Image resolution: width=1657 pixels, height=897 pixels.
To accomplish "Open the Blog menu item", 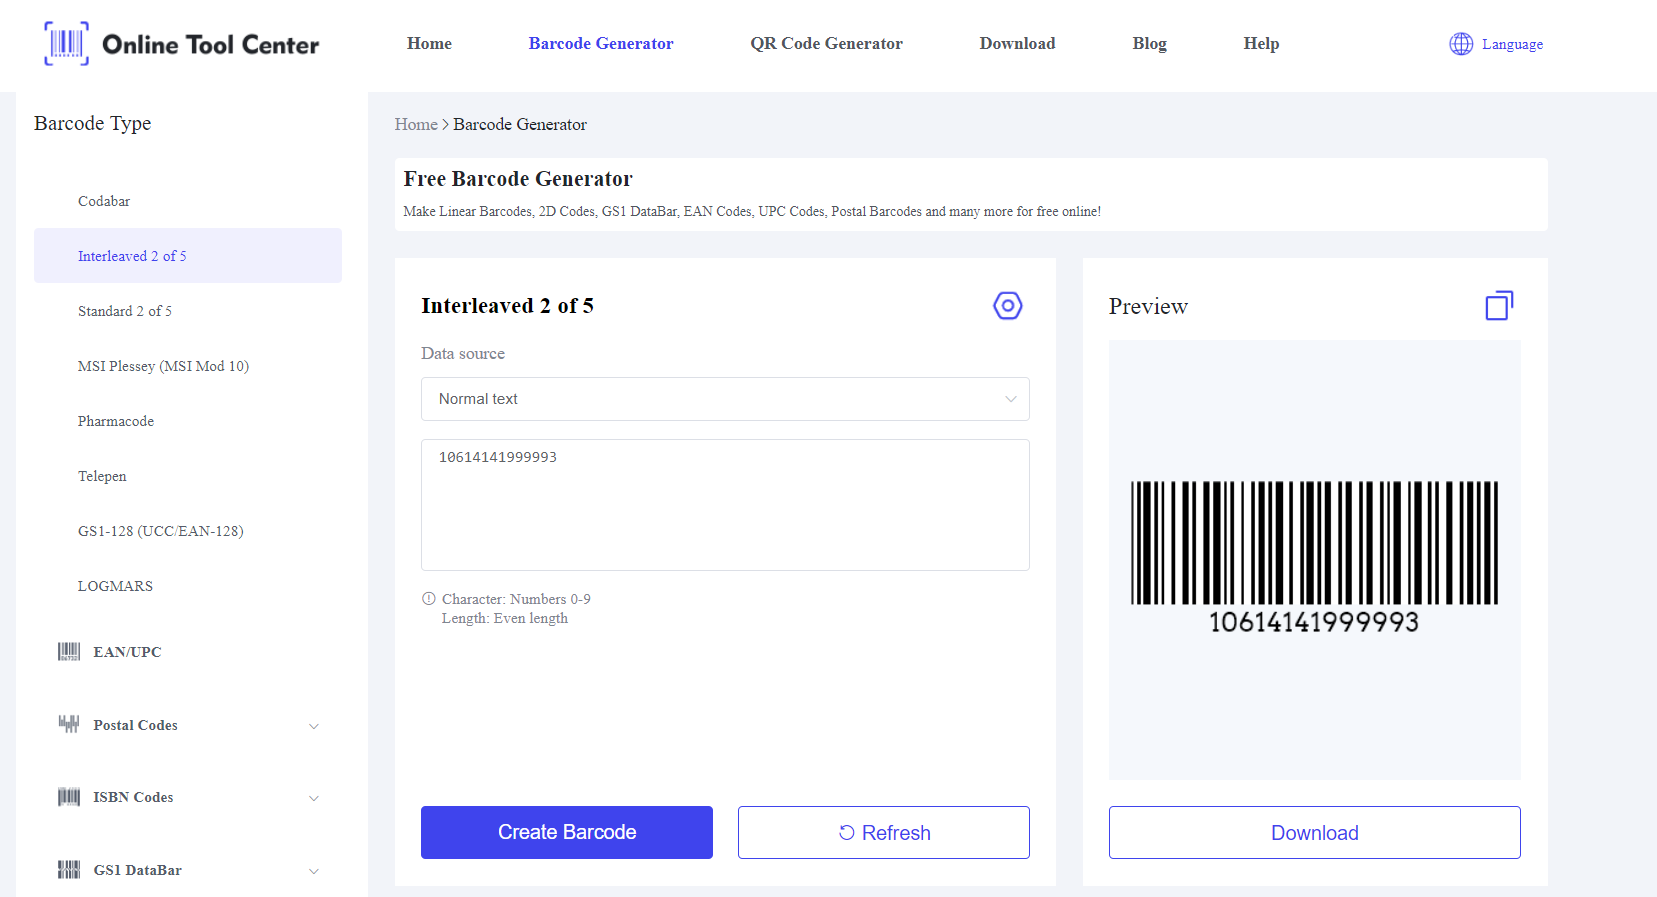I will click(x=1149, y=44).
